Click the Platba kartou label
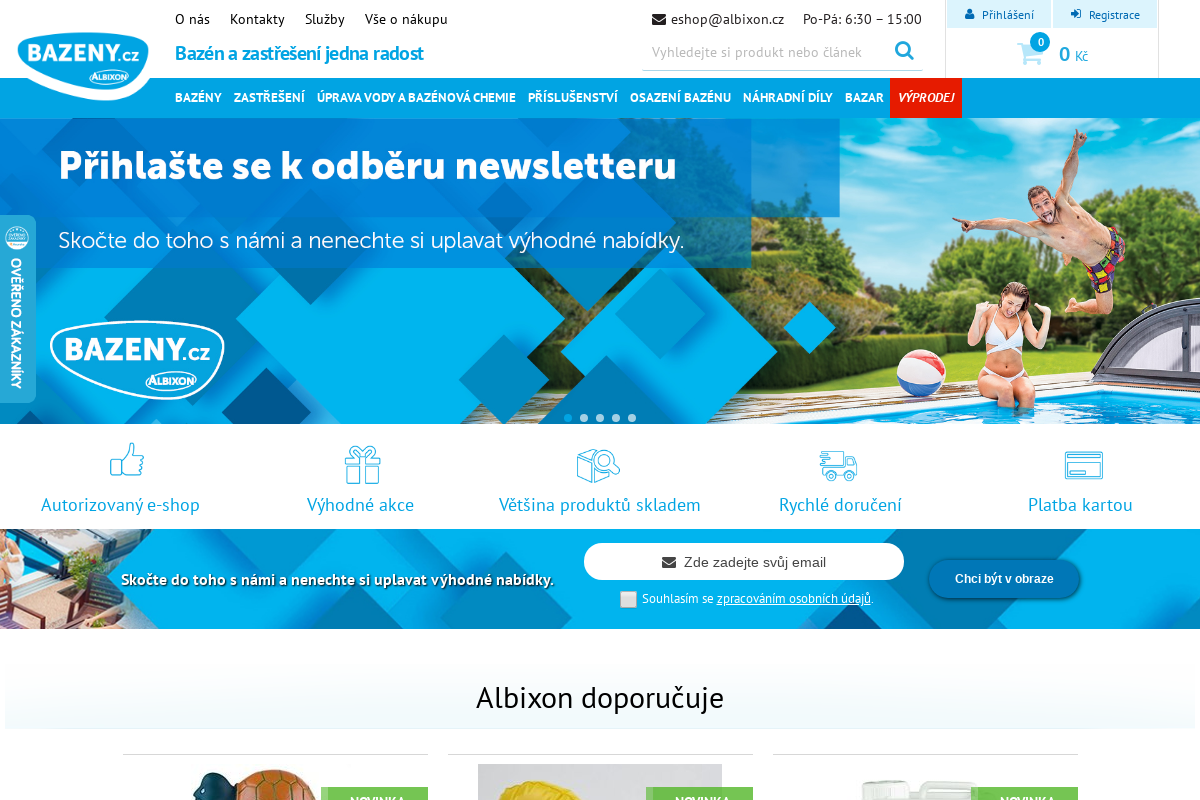The width and height of the screenshot is (1200, 800). pos(1080,505)
